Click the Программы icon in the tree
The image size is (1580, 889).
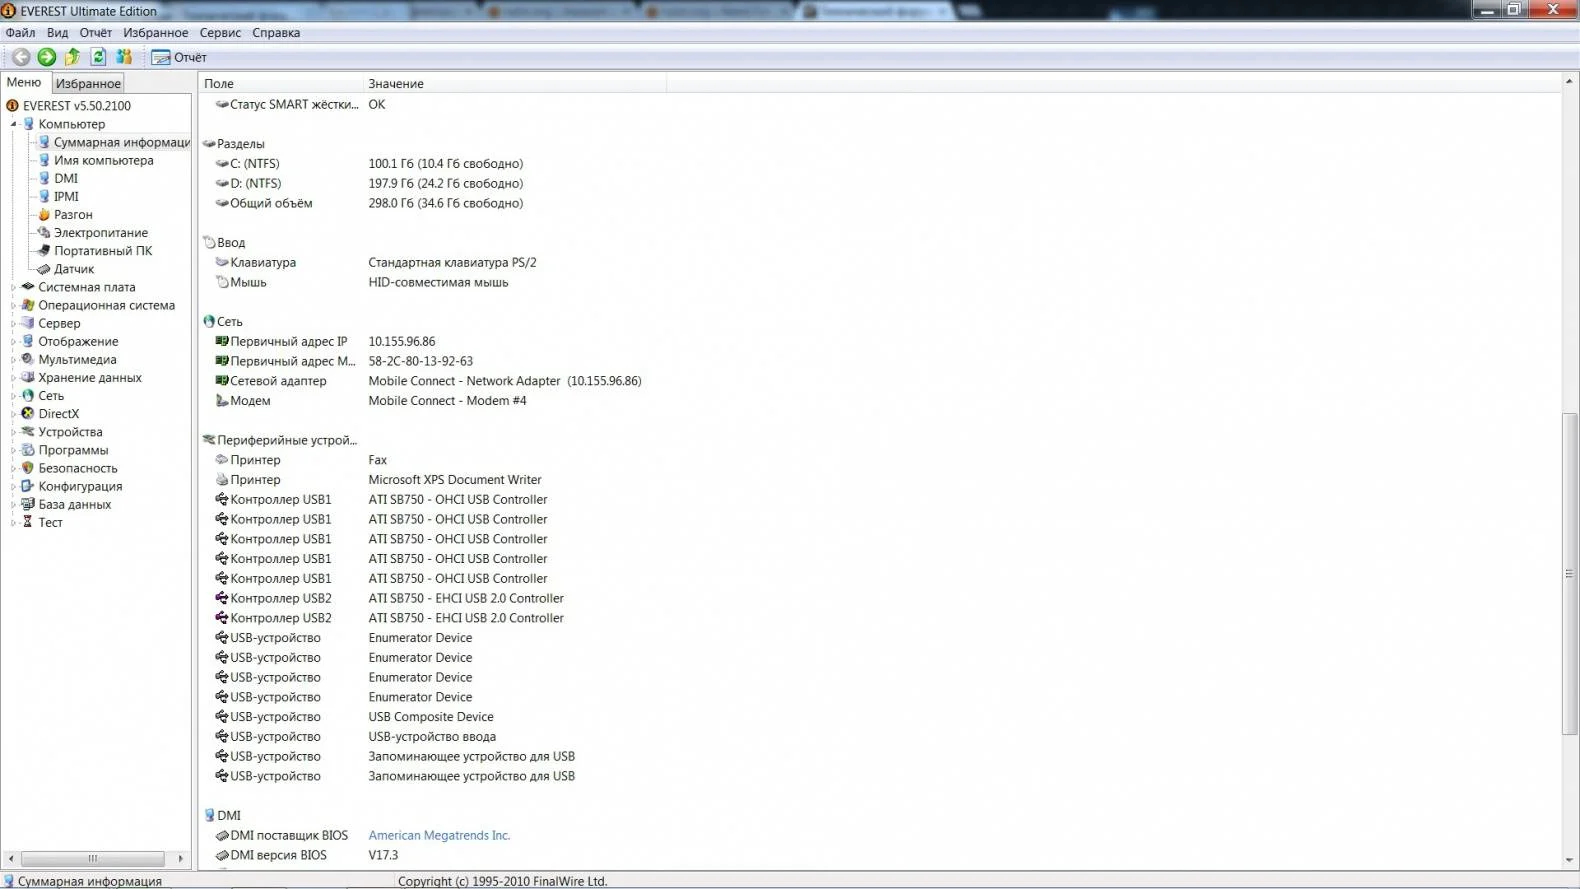pos(28,450)
